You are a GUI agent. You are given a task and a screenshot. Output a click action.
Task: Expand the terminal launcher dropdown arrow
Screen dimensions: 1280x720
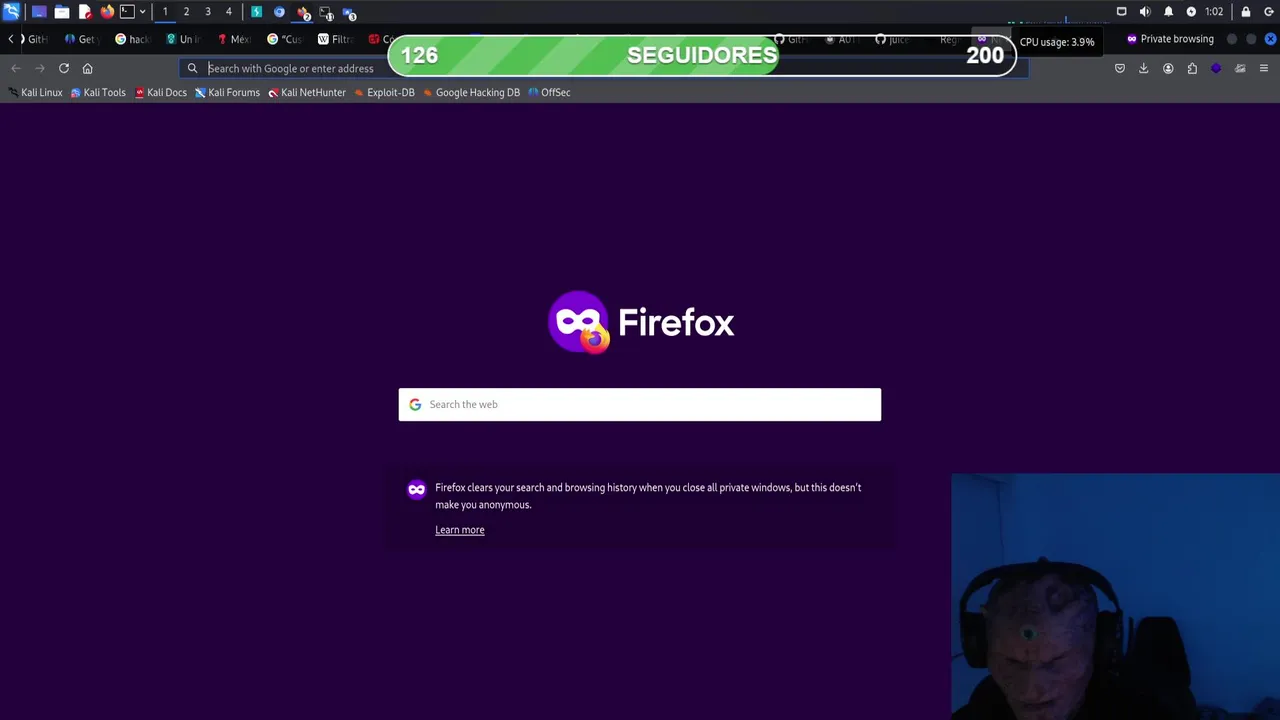[x=142, y=12]
